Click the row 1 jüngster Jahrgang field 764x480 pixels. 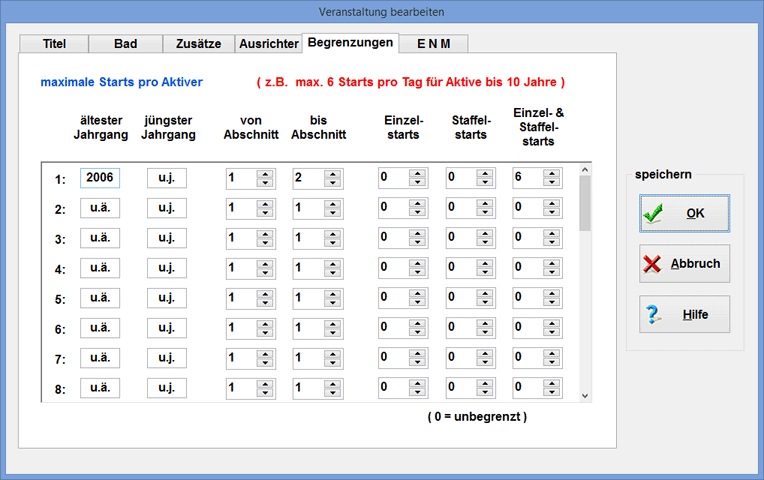pos(166,178)
